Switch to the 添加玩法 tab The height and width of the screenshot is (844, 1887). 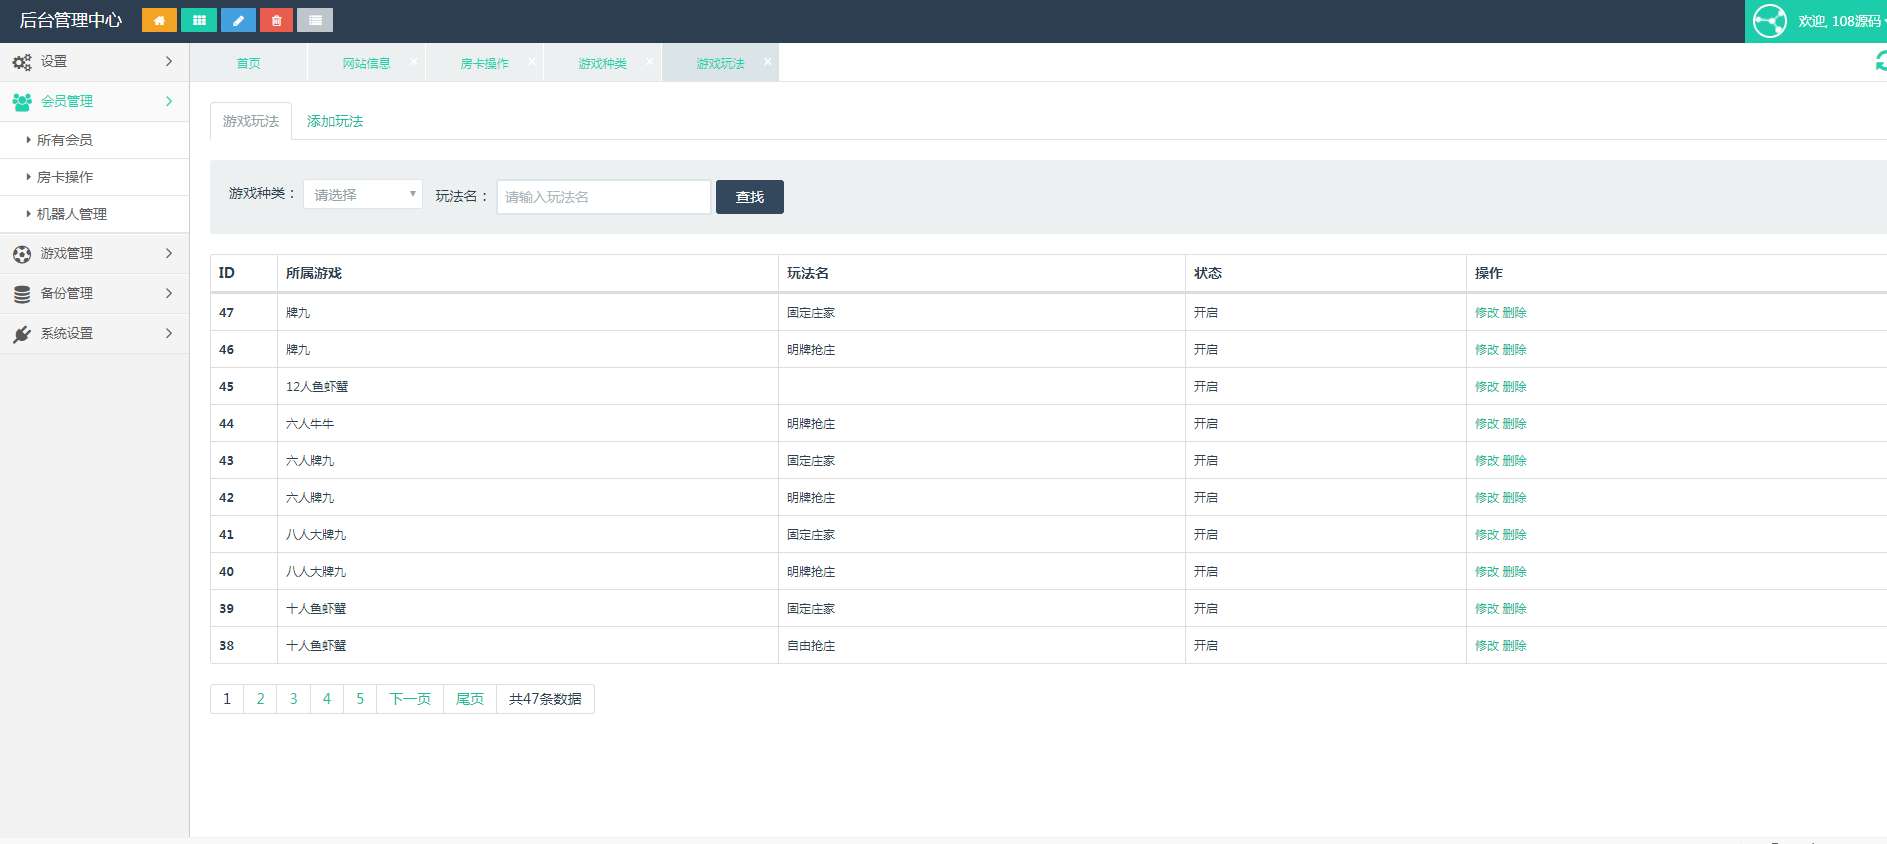(335, 121)
